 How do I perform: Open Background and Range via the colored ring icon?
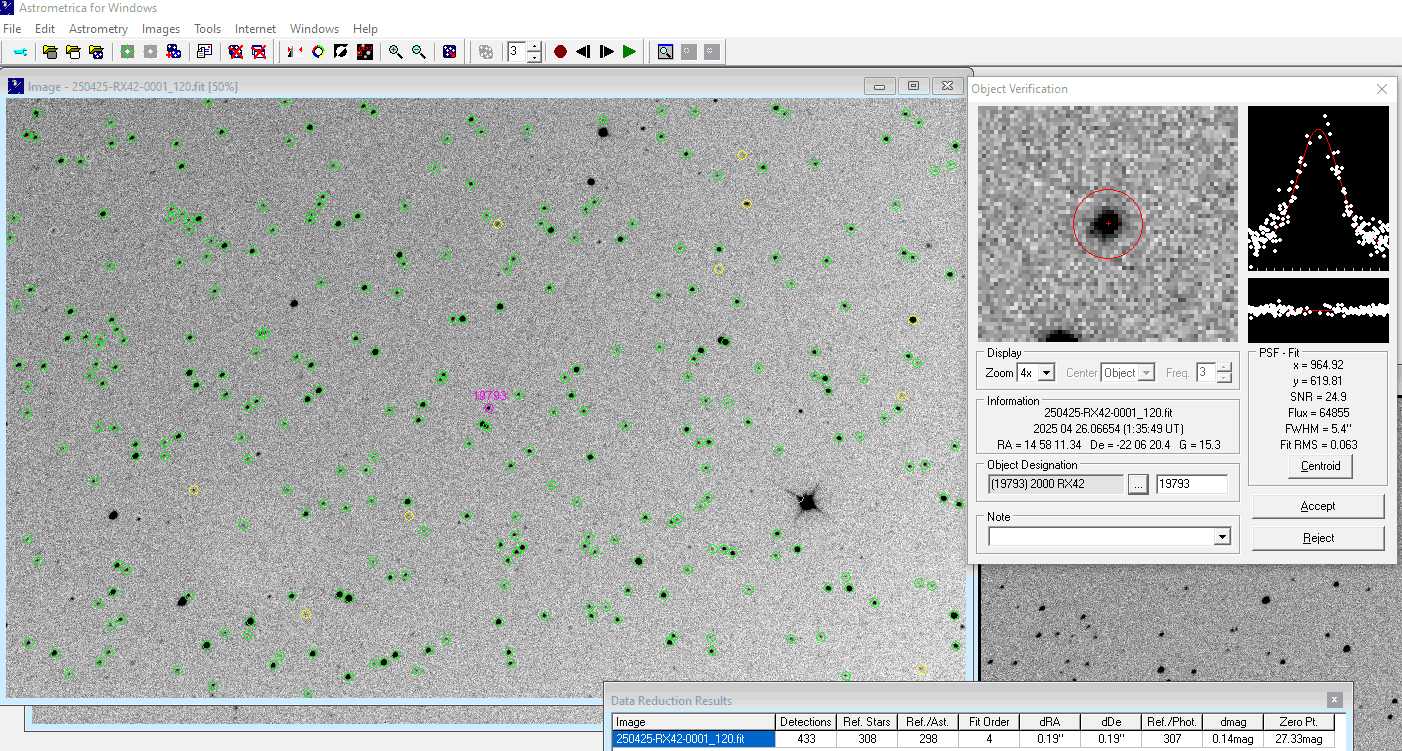[x=318, y=51]
